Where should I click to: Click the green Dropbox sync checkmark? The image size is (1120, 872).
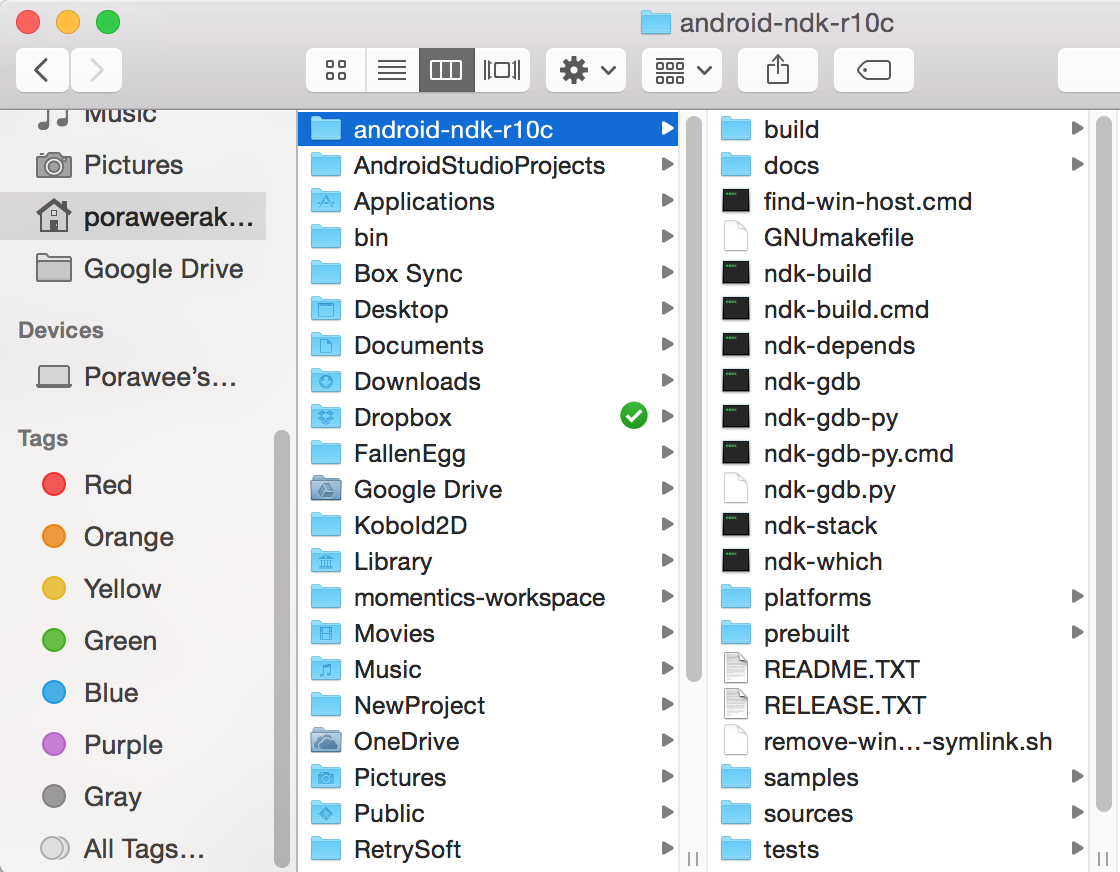point(634,416)
